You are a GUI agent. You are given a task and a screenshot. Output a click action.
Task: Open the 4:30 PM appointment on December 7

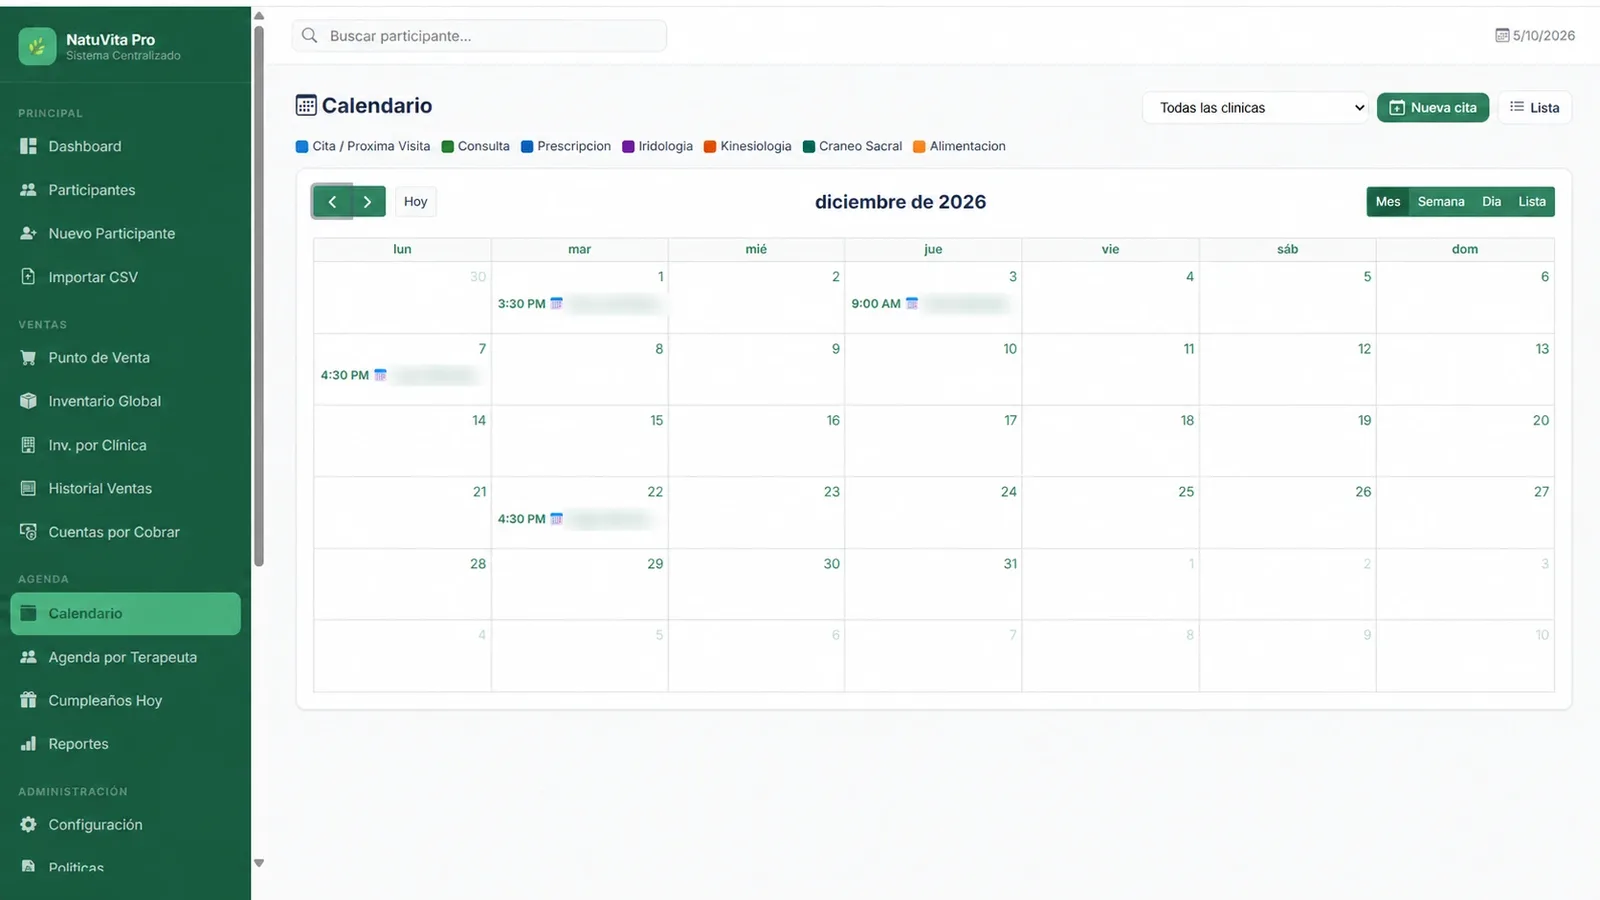coord(402,375)
